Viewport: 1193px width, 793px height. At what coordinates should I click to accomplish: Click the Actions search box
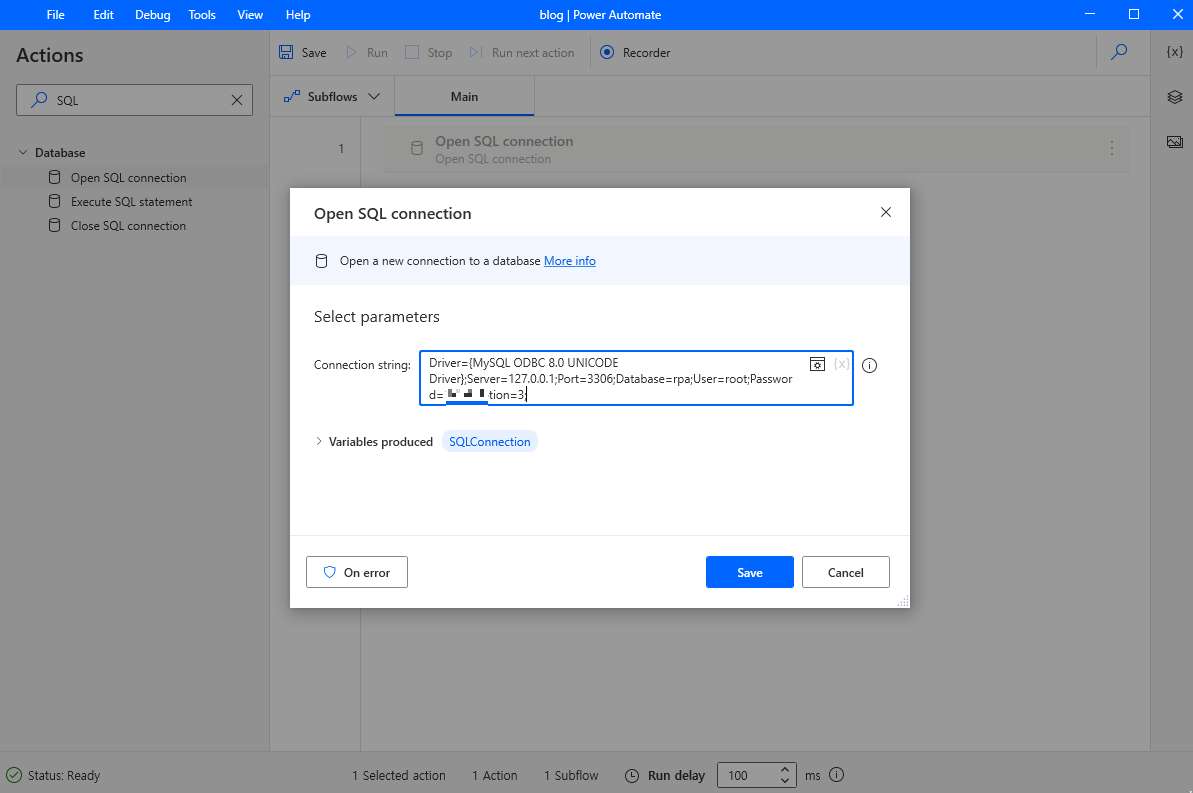point(134,100)
